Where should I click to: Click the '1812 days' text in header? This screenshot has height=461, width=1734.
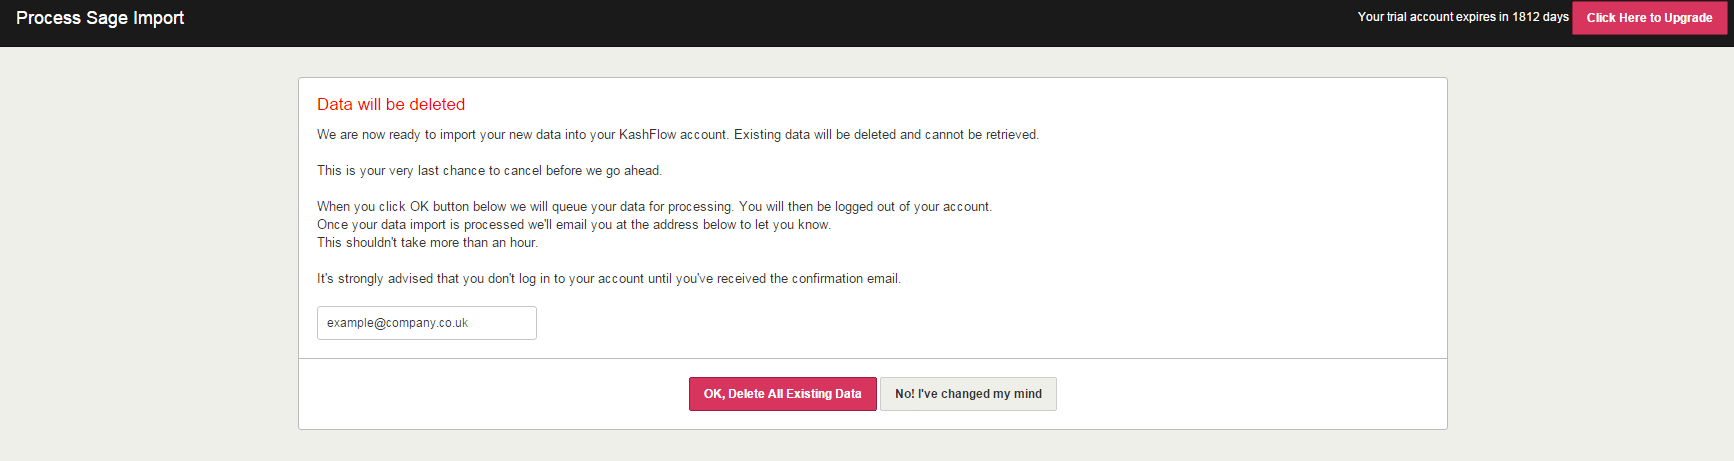1540,17
